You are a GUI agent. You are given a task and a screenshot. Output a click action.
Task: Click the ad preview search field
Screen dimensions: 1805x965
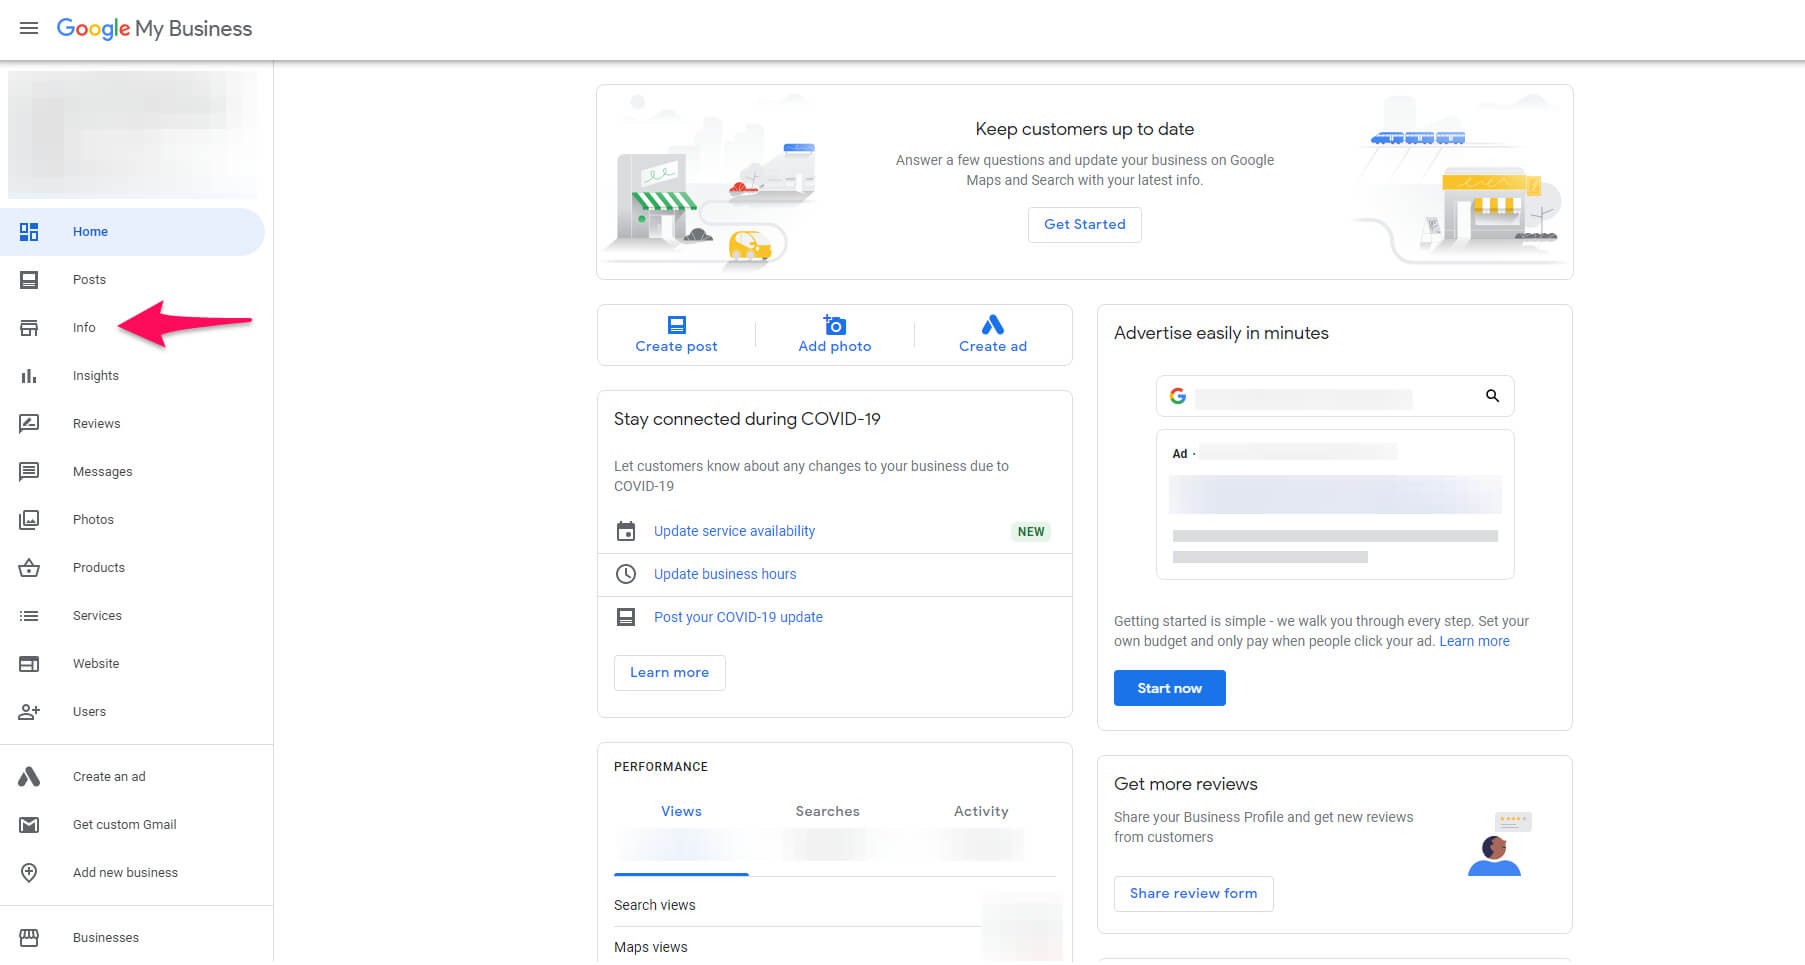point(1334,396)
